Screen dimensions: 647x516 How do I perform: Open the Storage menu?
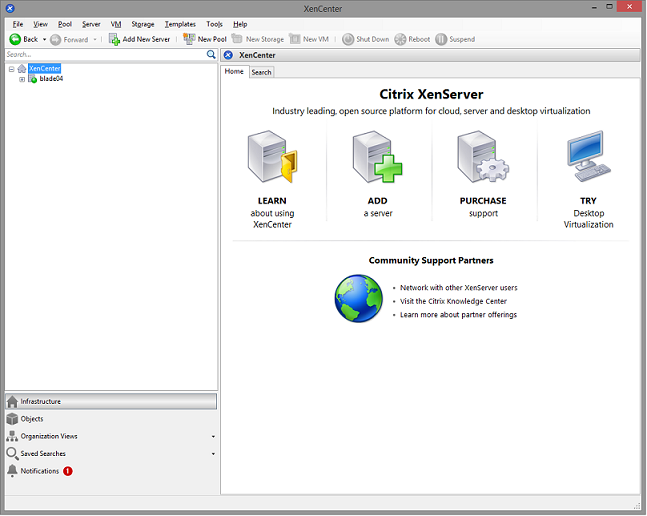[x=143, y=24]
